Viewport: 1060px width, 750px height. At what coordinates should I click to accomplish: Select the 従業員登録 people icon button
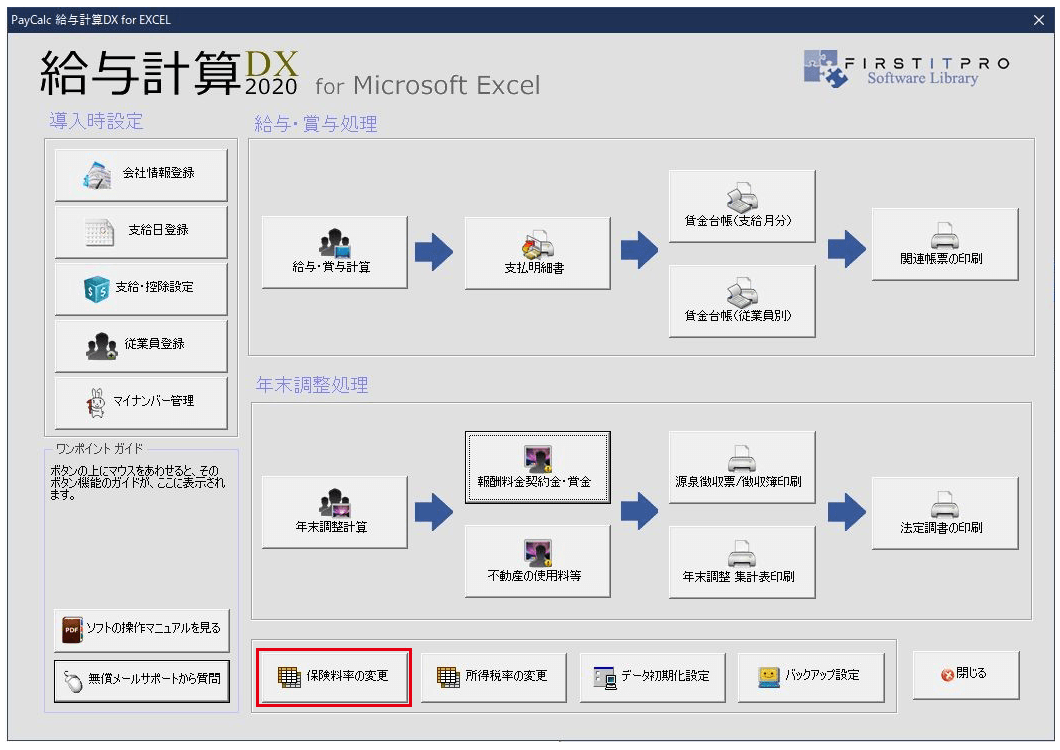[x=141, y=346]
